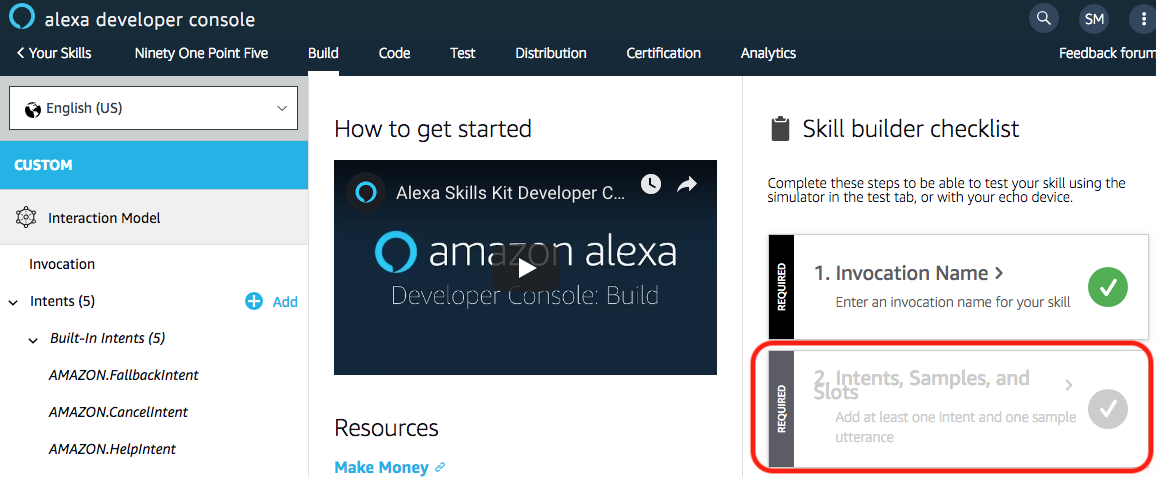The width and height of the screenshot is (1156, 477).
Task: Open AMAZON.FallbackIntent
Action: [x=124, y=375]
